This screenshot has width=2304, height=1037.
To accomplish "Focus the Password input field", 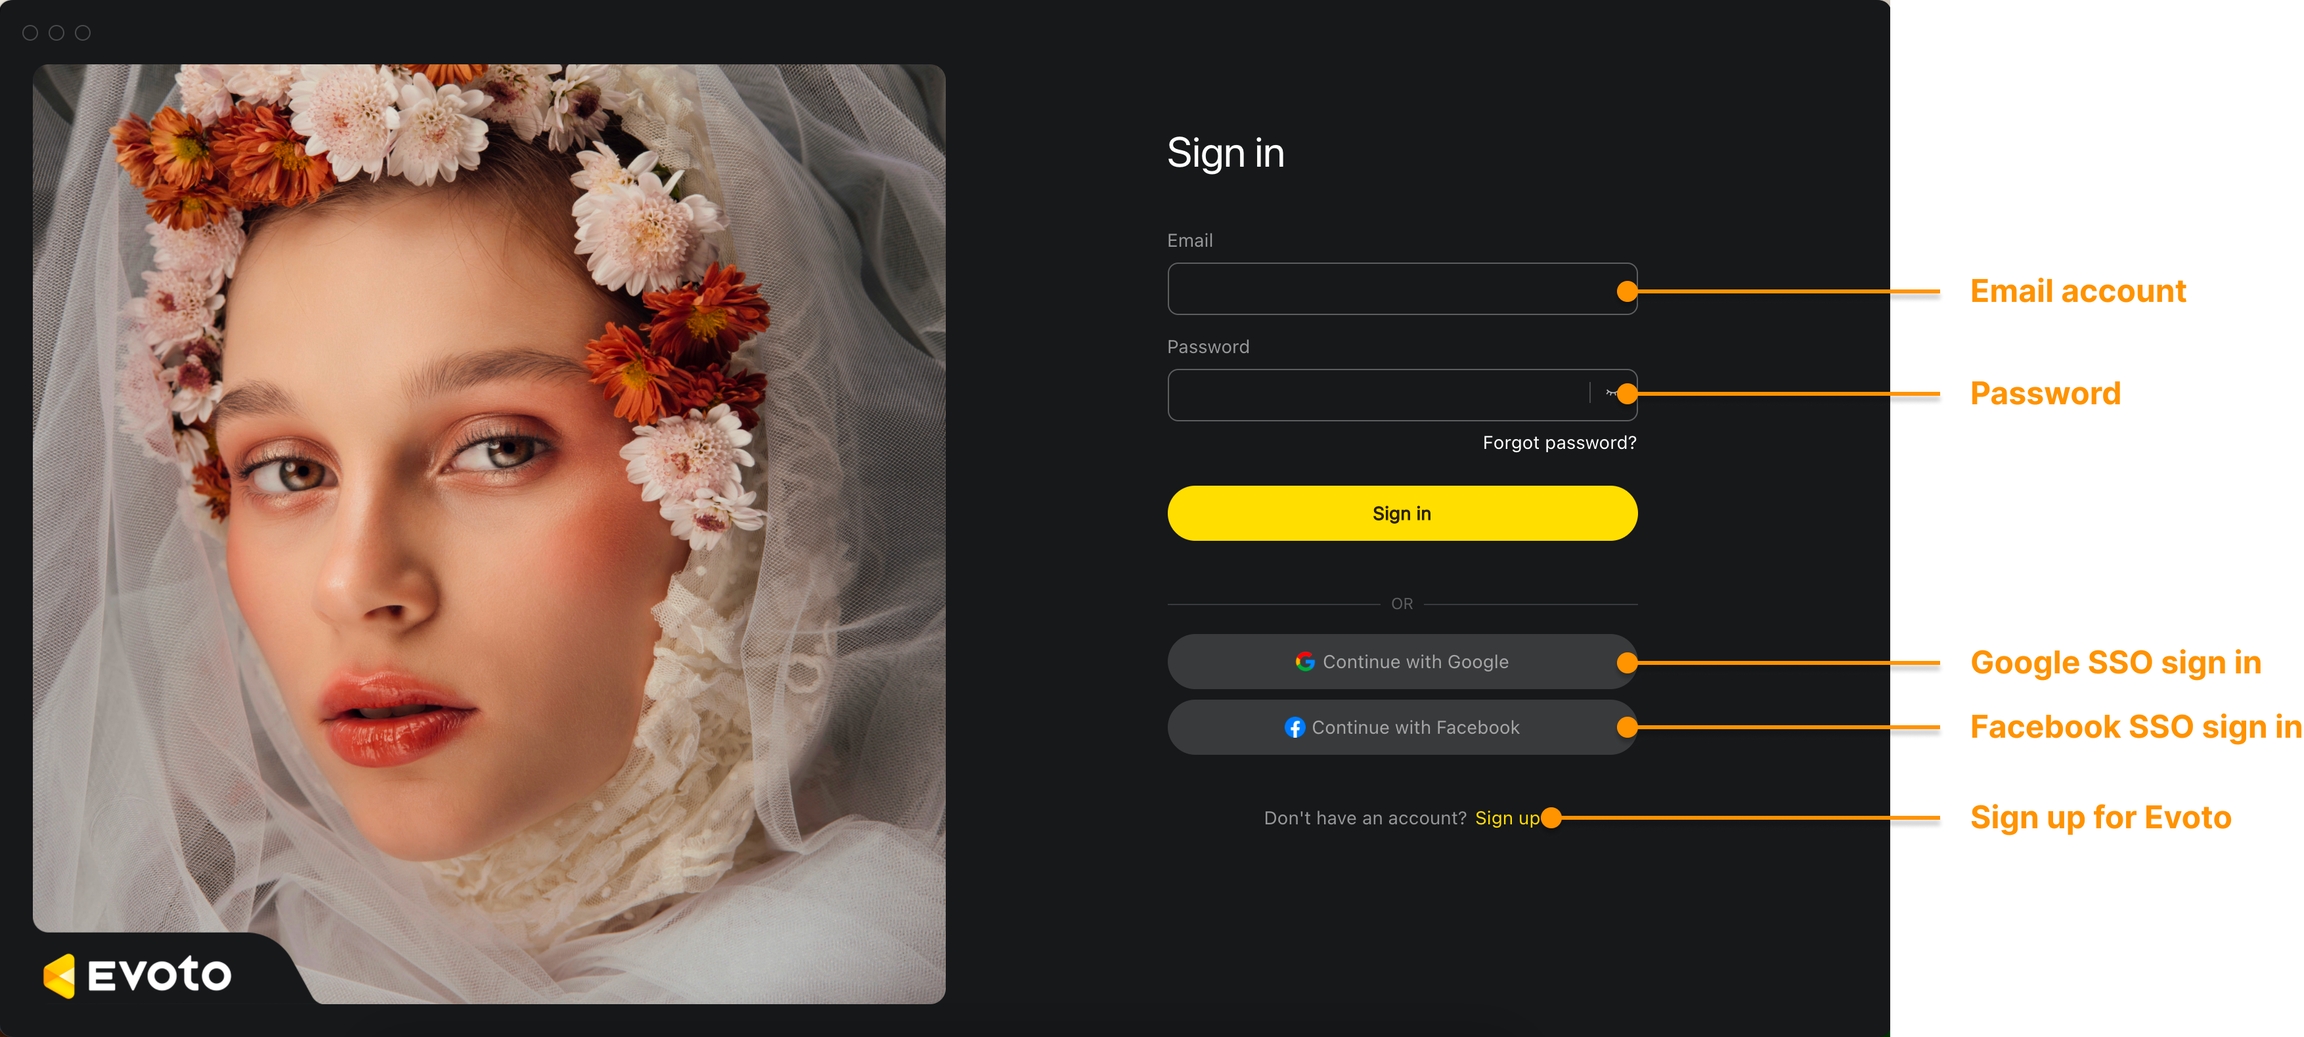I will 1378,395.
